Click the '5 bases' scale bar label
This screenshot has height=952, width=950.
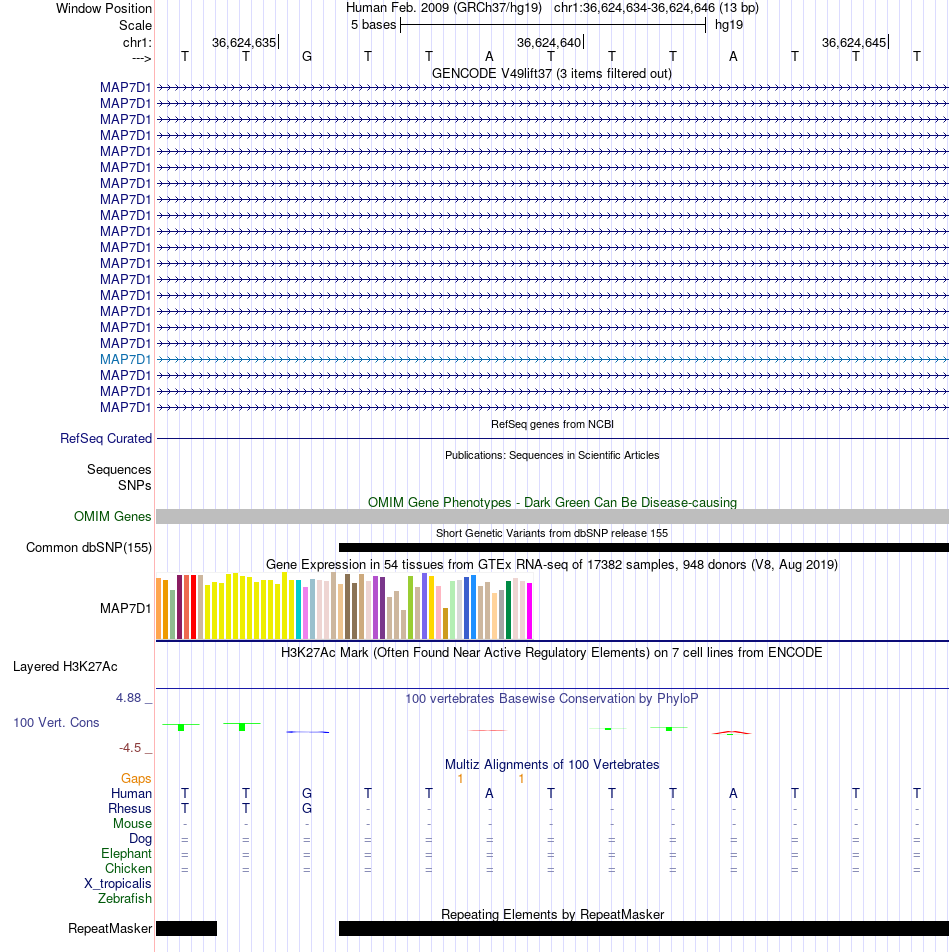373,25
